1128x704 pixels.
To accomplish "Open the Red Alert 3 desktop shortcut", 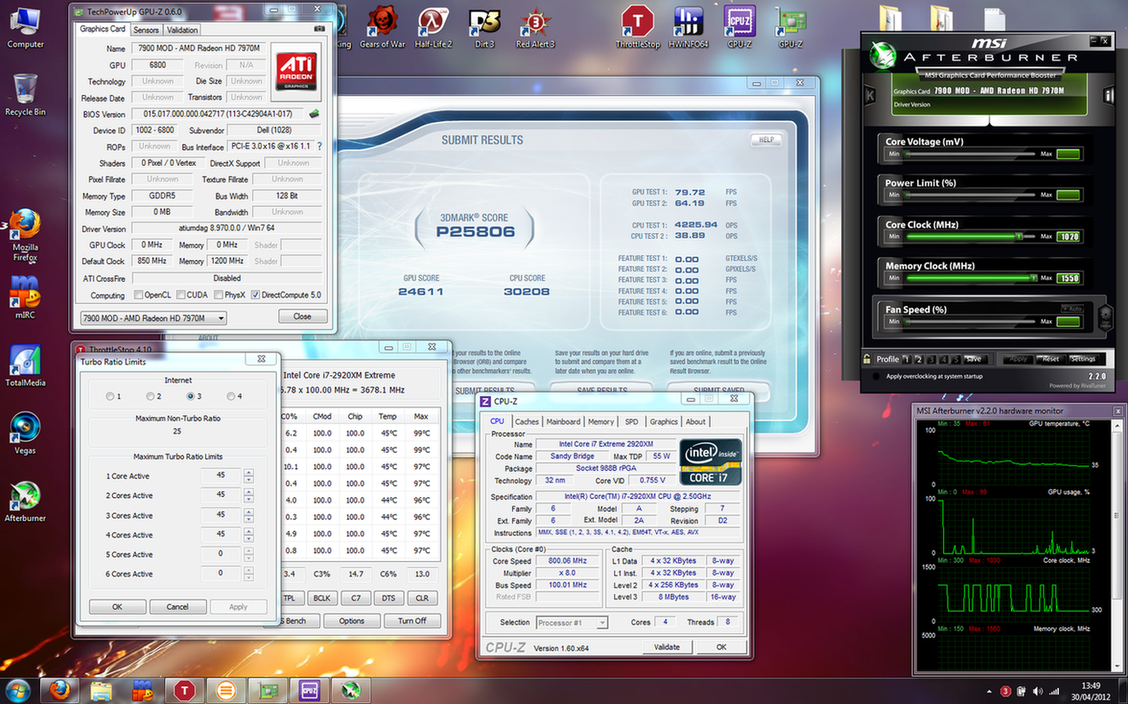I will point(535,27).
